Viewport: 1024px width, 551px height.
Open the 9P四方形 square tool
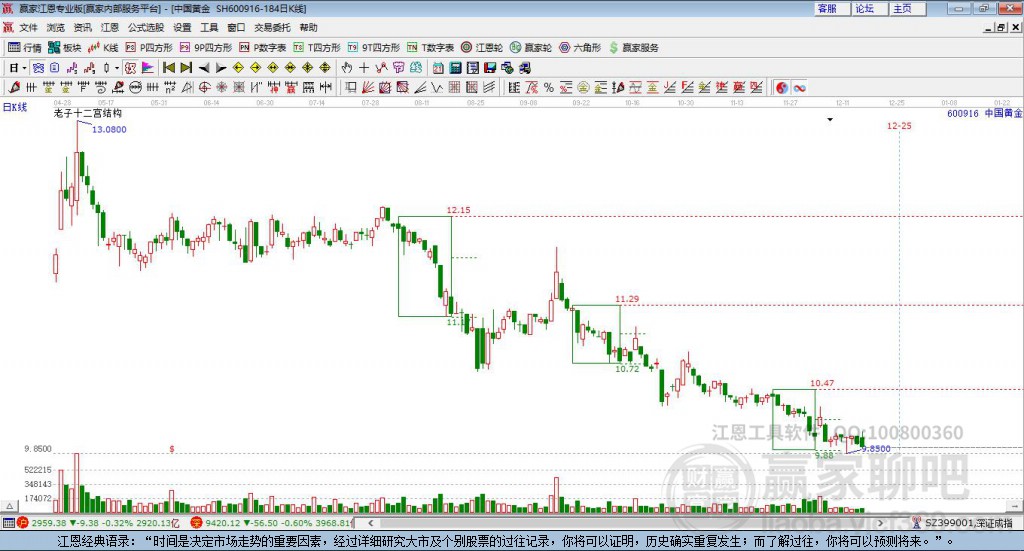coord(206,48)
